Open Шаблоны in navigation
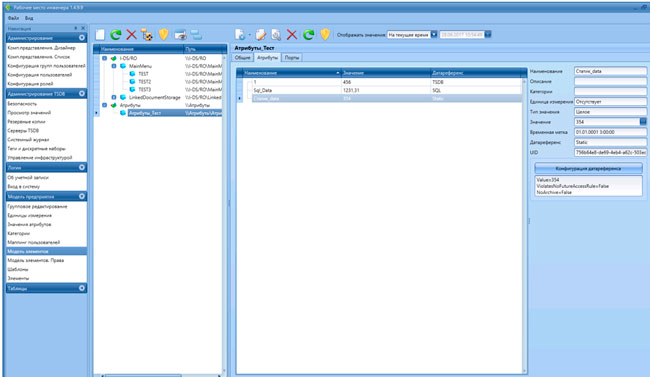 pyautogui.click(x=18, y=270)
